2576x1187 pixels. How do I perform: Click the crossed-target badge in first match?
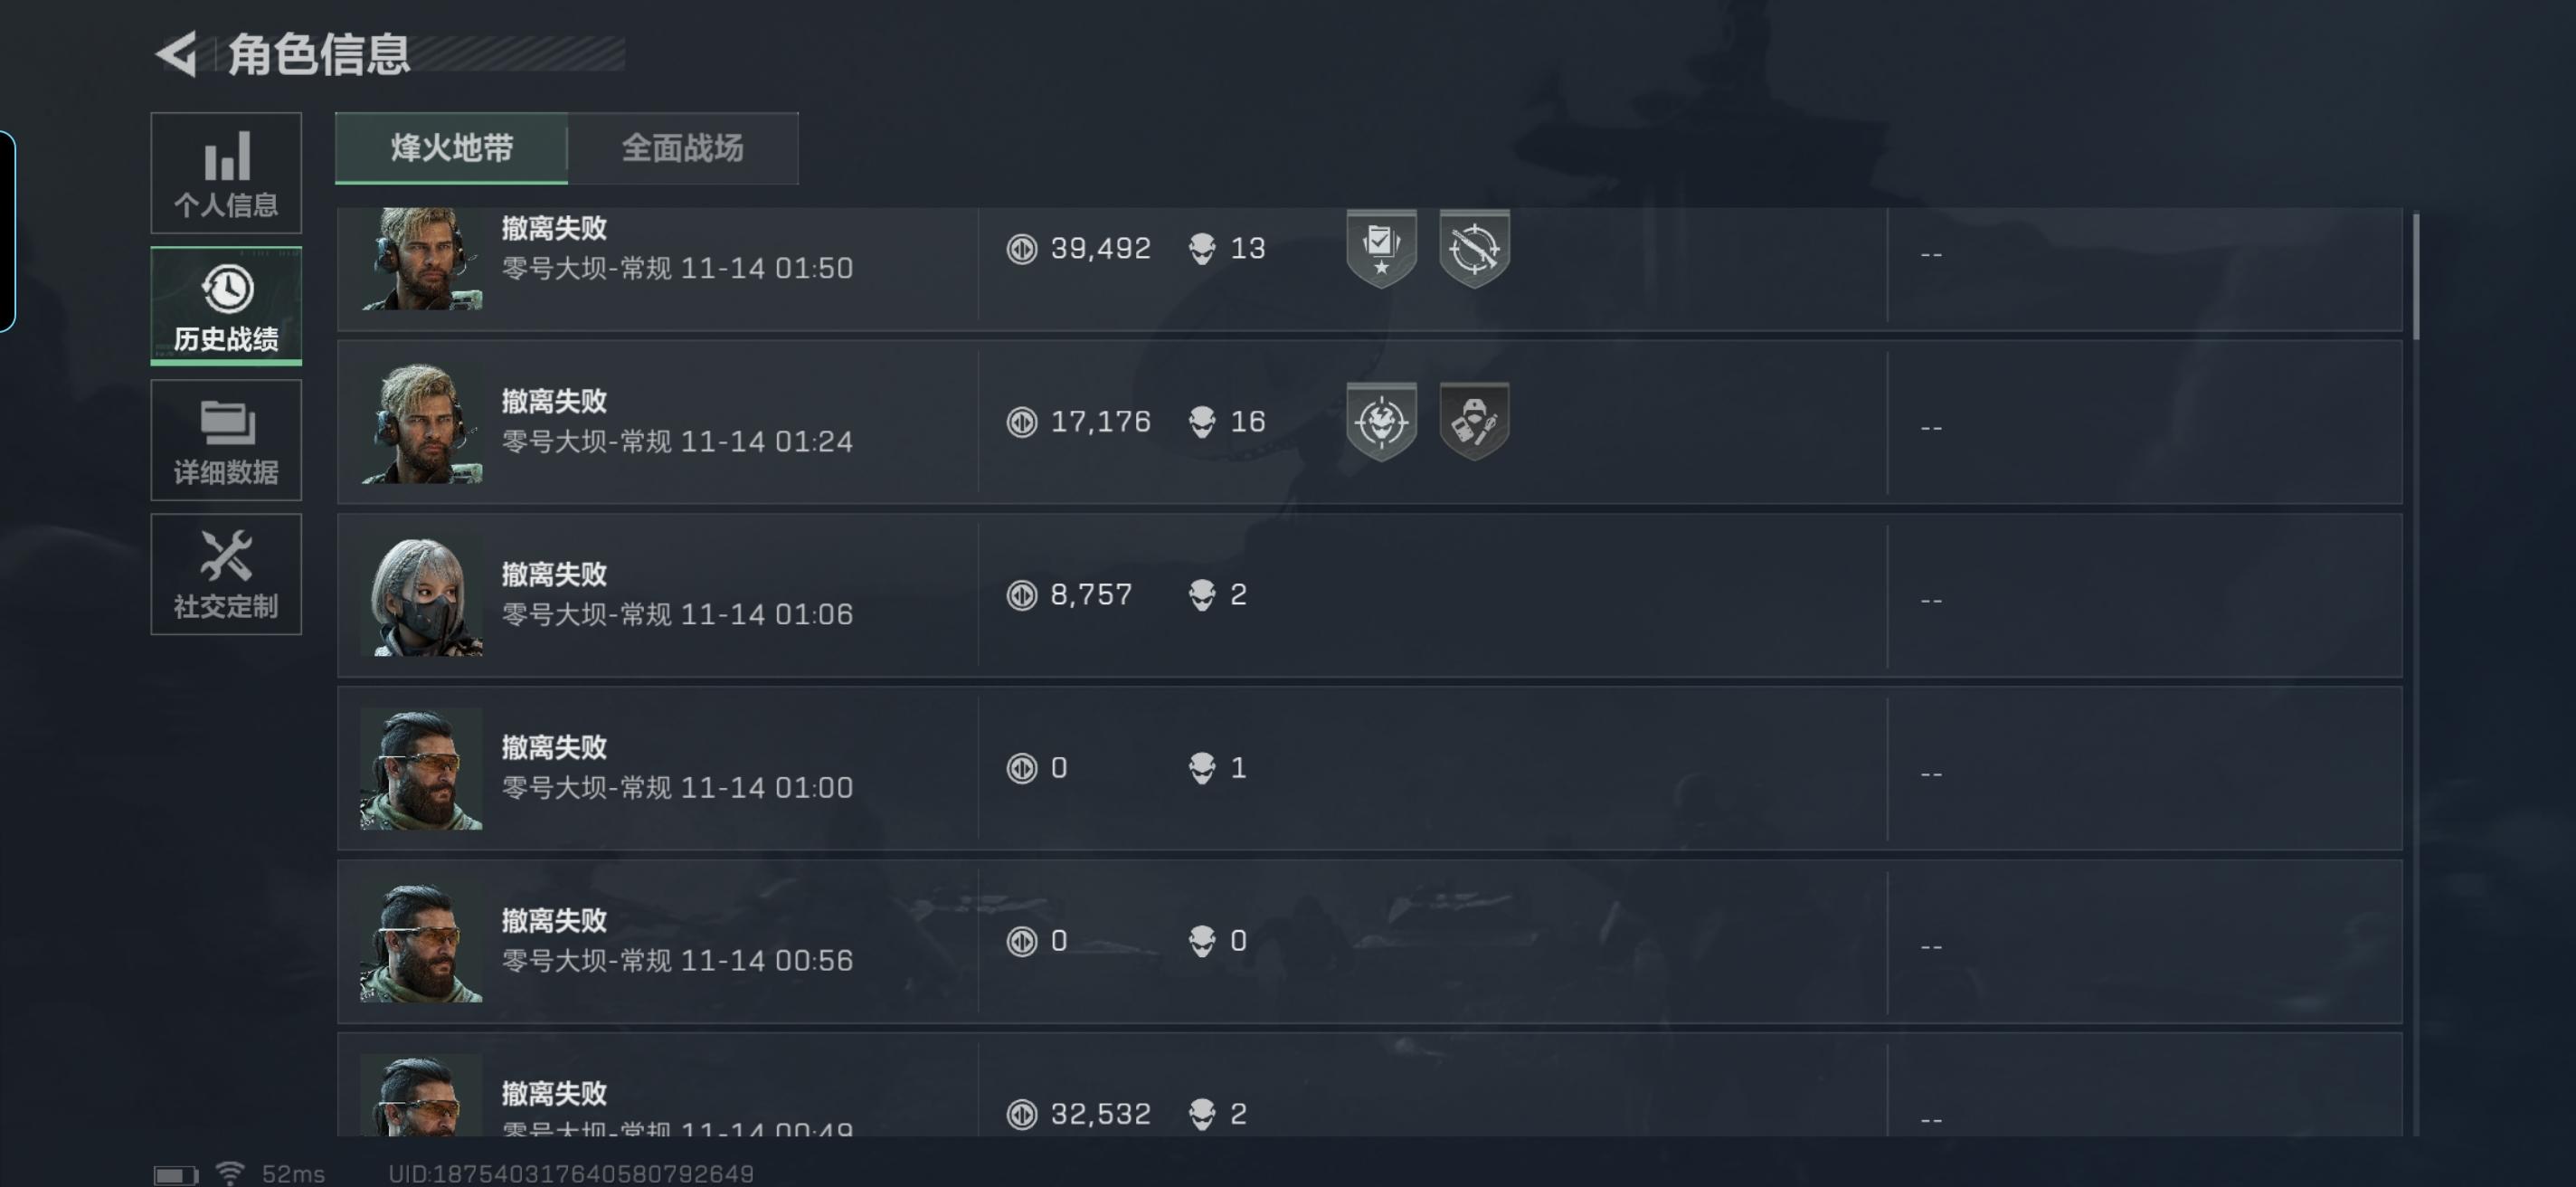1474,248
